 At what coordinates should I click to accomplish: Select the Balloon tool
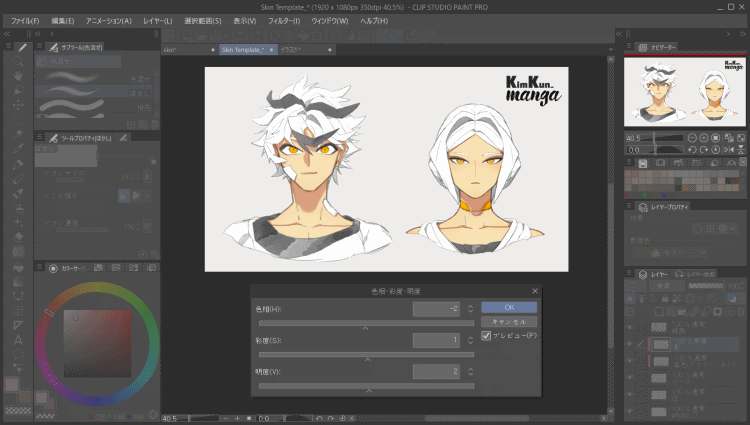tap(18, 354)
